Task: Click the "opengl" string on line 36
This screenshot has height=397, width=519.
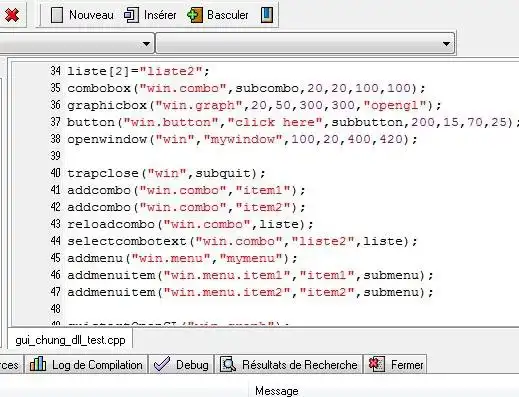Action: (395, 105)
